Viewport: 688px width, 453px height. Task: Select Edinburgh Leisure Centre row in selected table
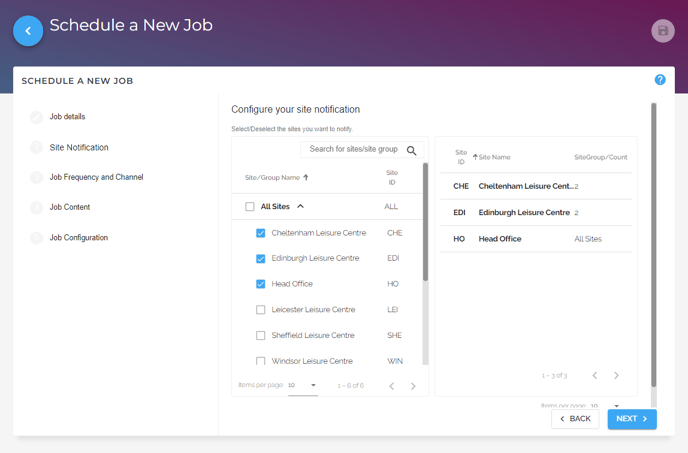(536, 212)
